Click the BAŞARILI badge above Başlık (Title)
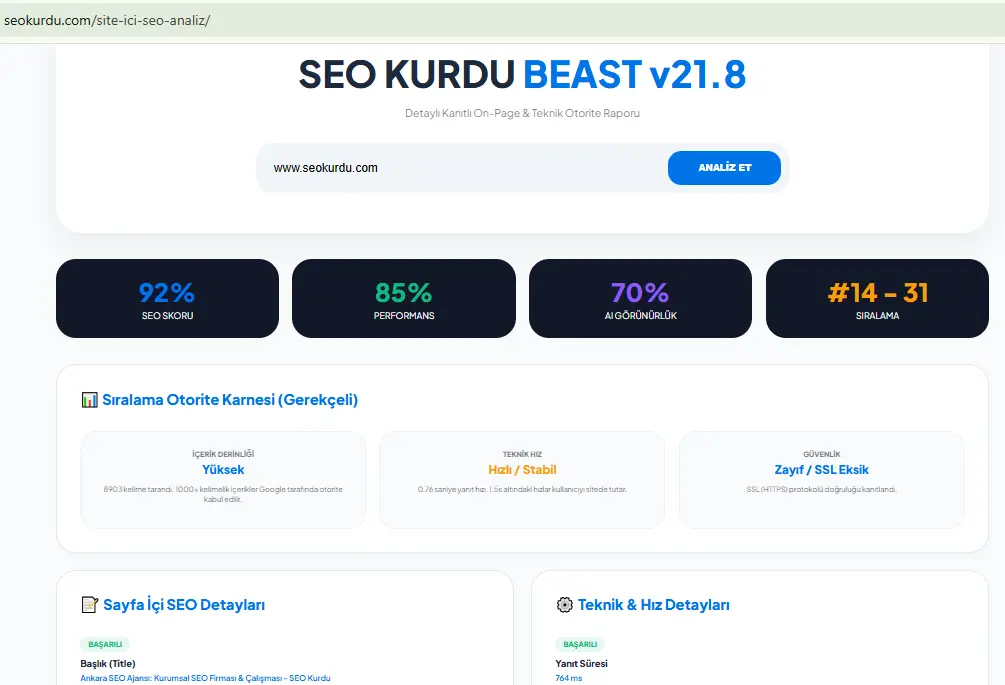The height and width of the screenshot is (685, 1005). click(x=105, y=644)
